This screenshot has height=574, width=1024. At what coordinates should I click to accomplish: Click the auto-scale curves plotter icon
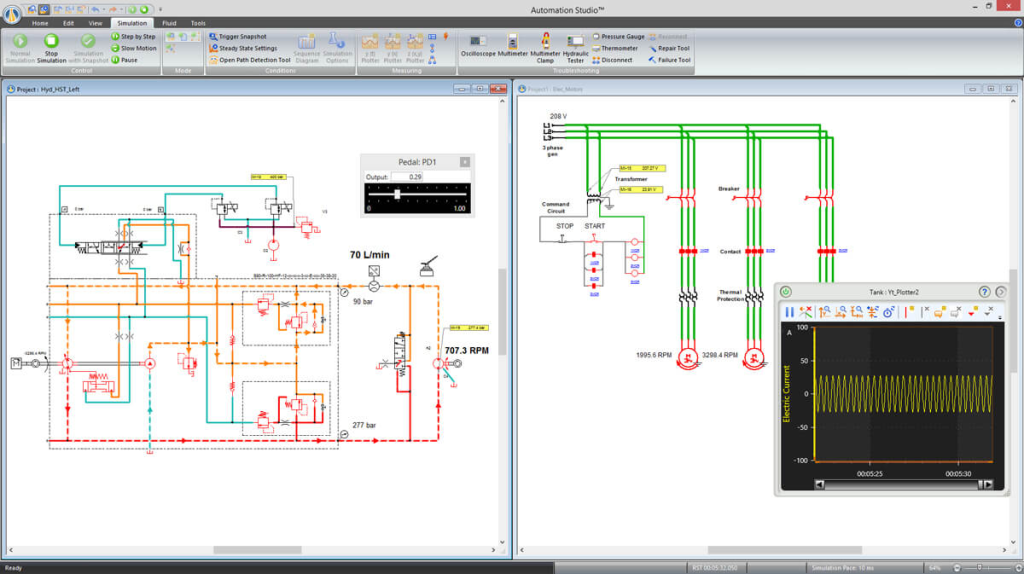pos(872,312)
